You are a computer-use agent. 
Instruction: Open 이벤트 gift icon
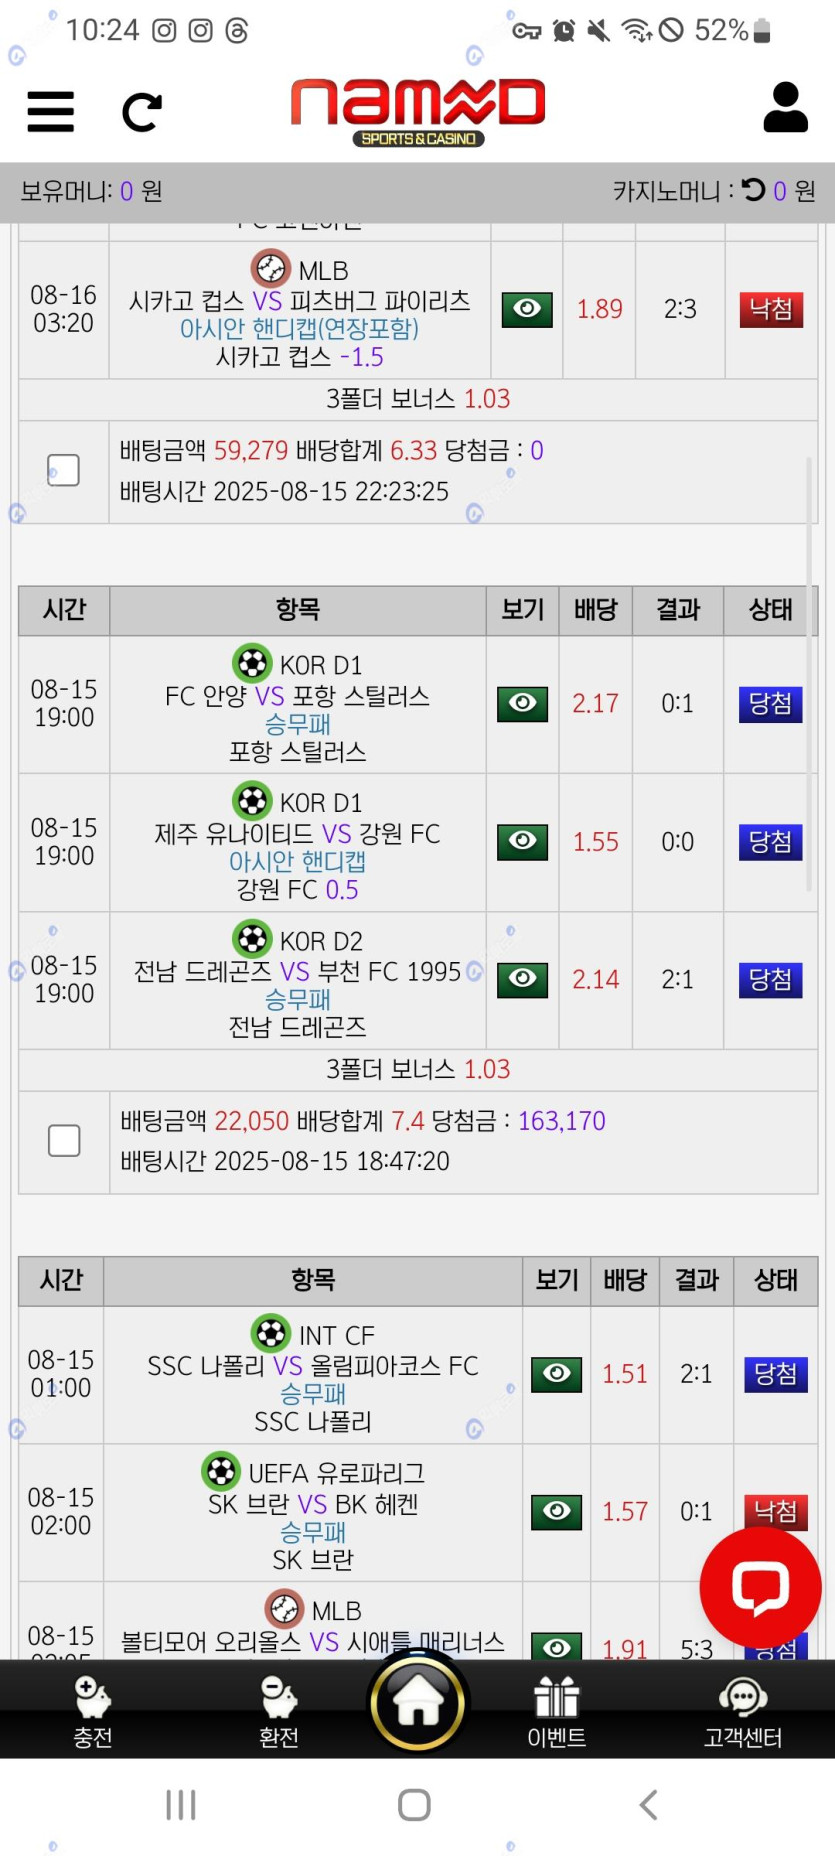click(556, 1712)
